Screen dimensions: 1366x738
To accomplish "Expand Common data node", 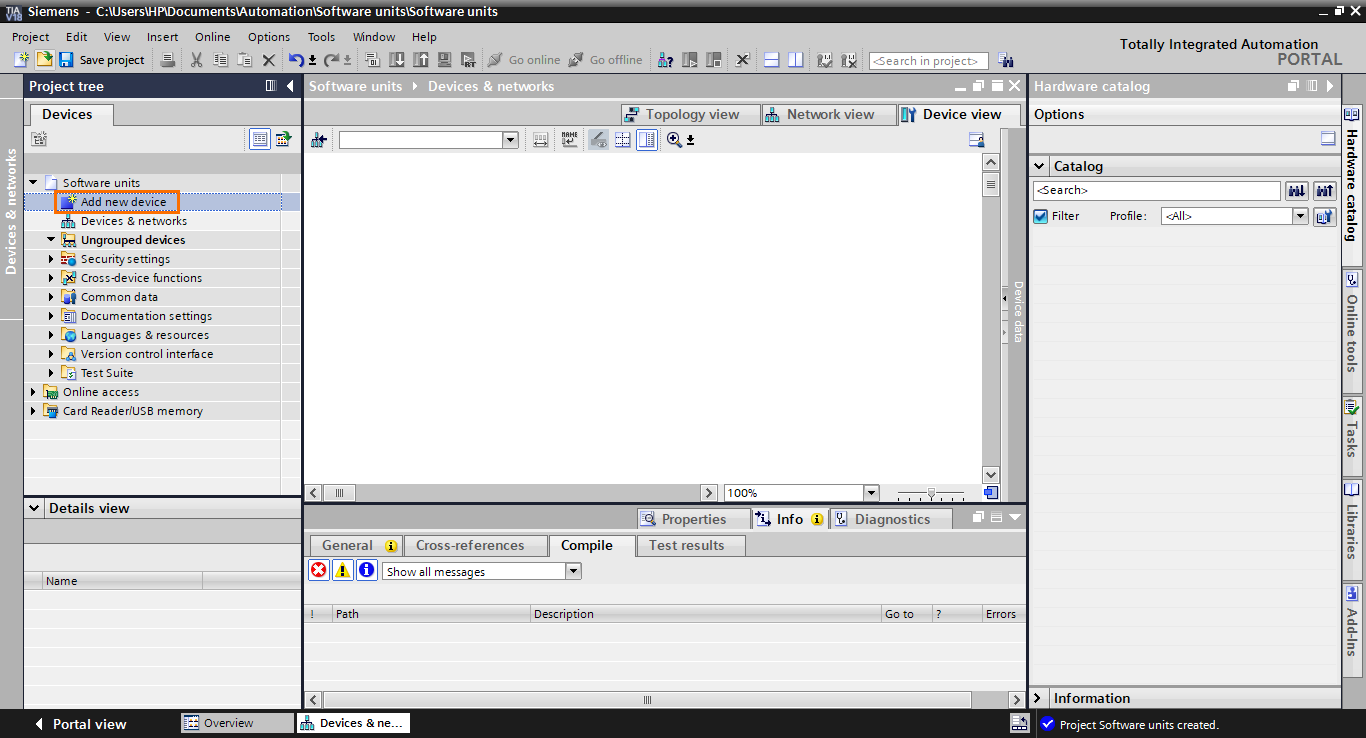I will point(51,297).
